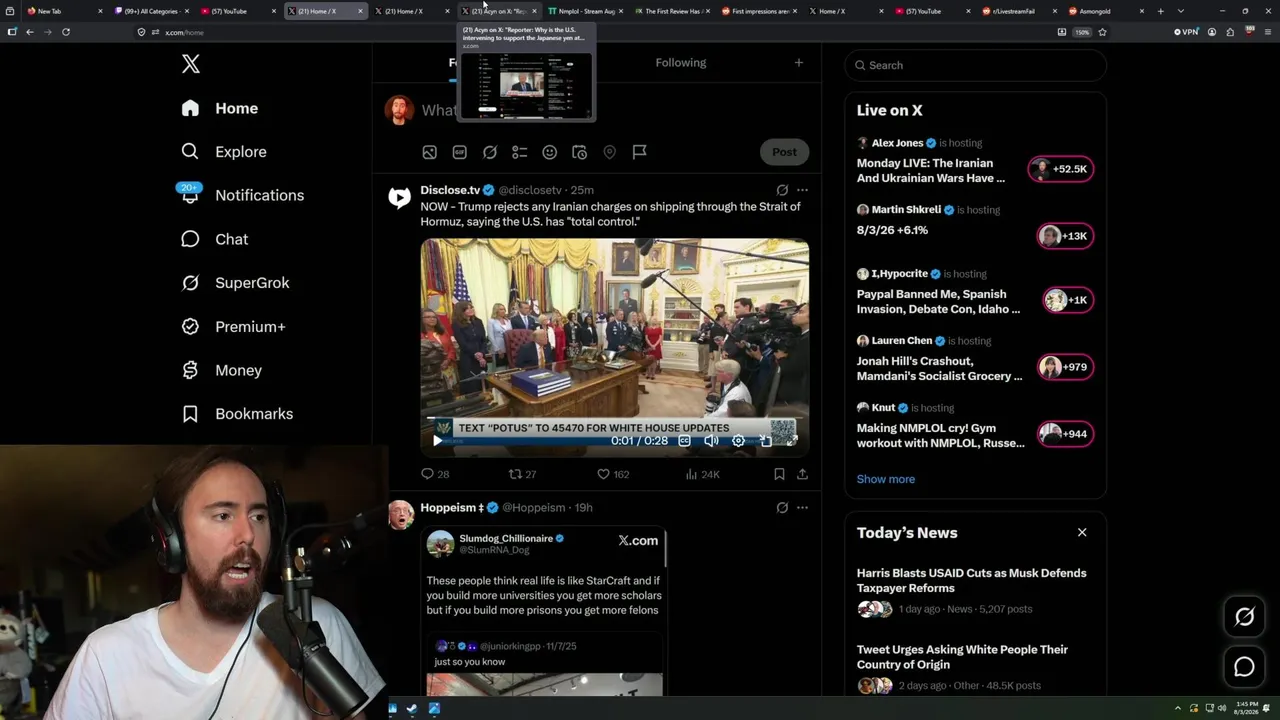Viewport: 1280px width, 720px height.
Task: Reply to the Disclose.tv post
Action: pos(435,474)
